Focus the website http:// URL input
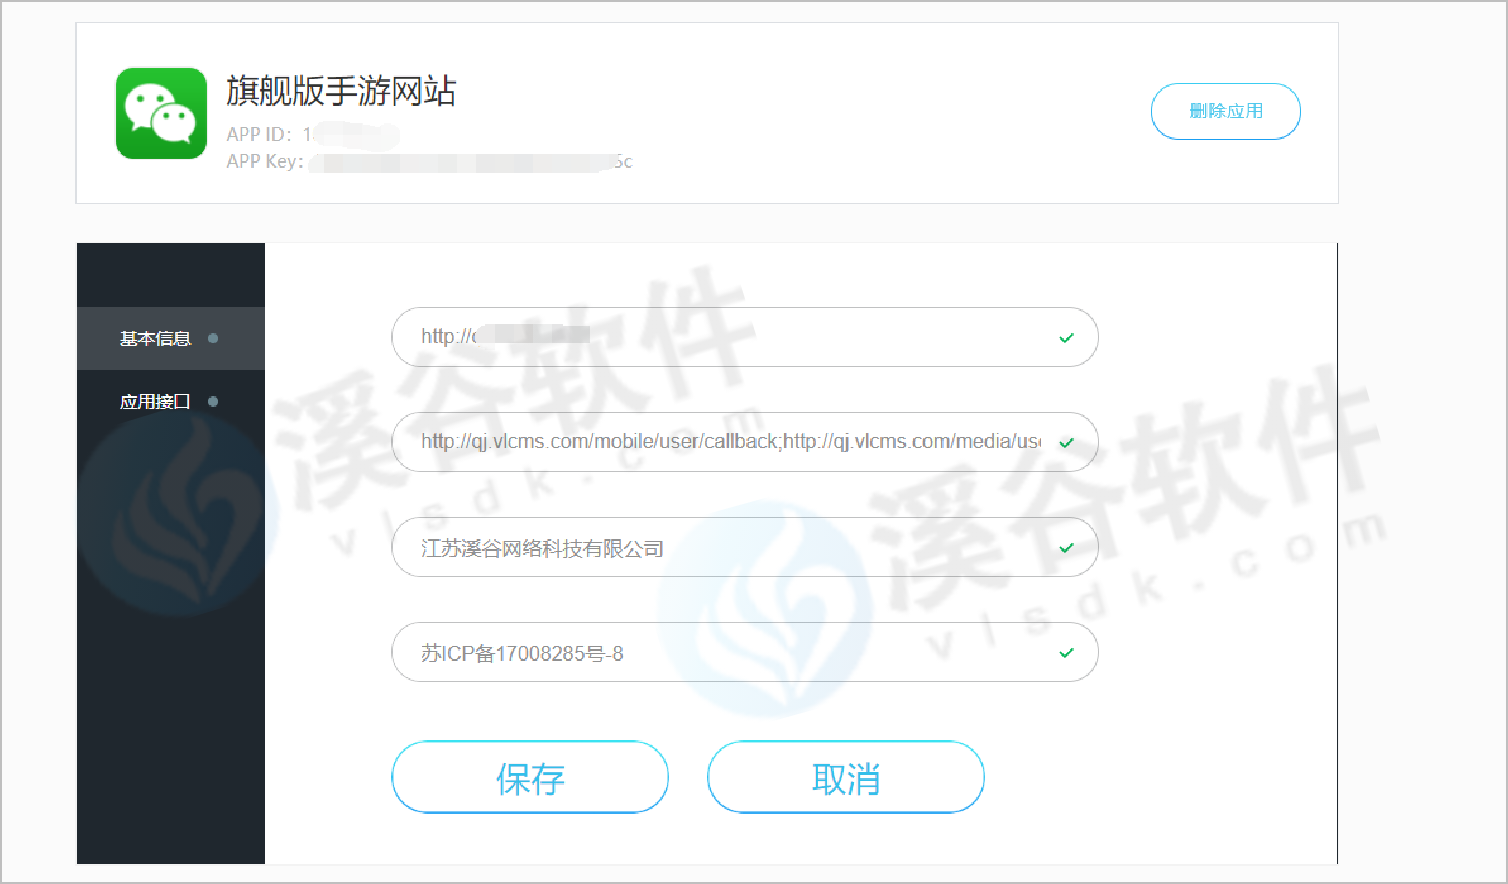This screenshot has width=1508, height=884. click(745, 337)
